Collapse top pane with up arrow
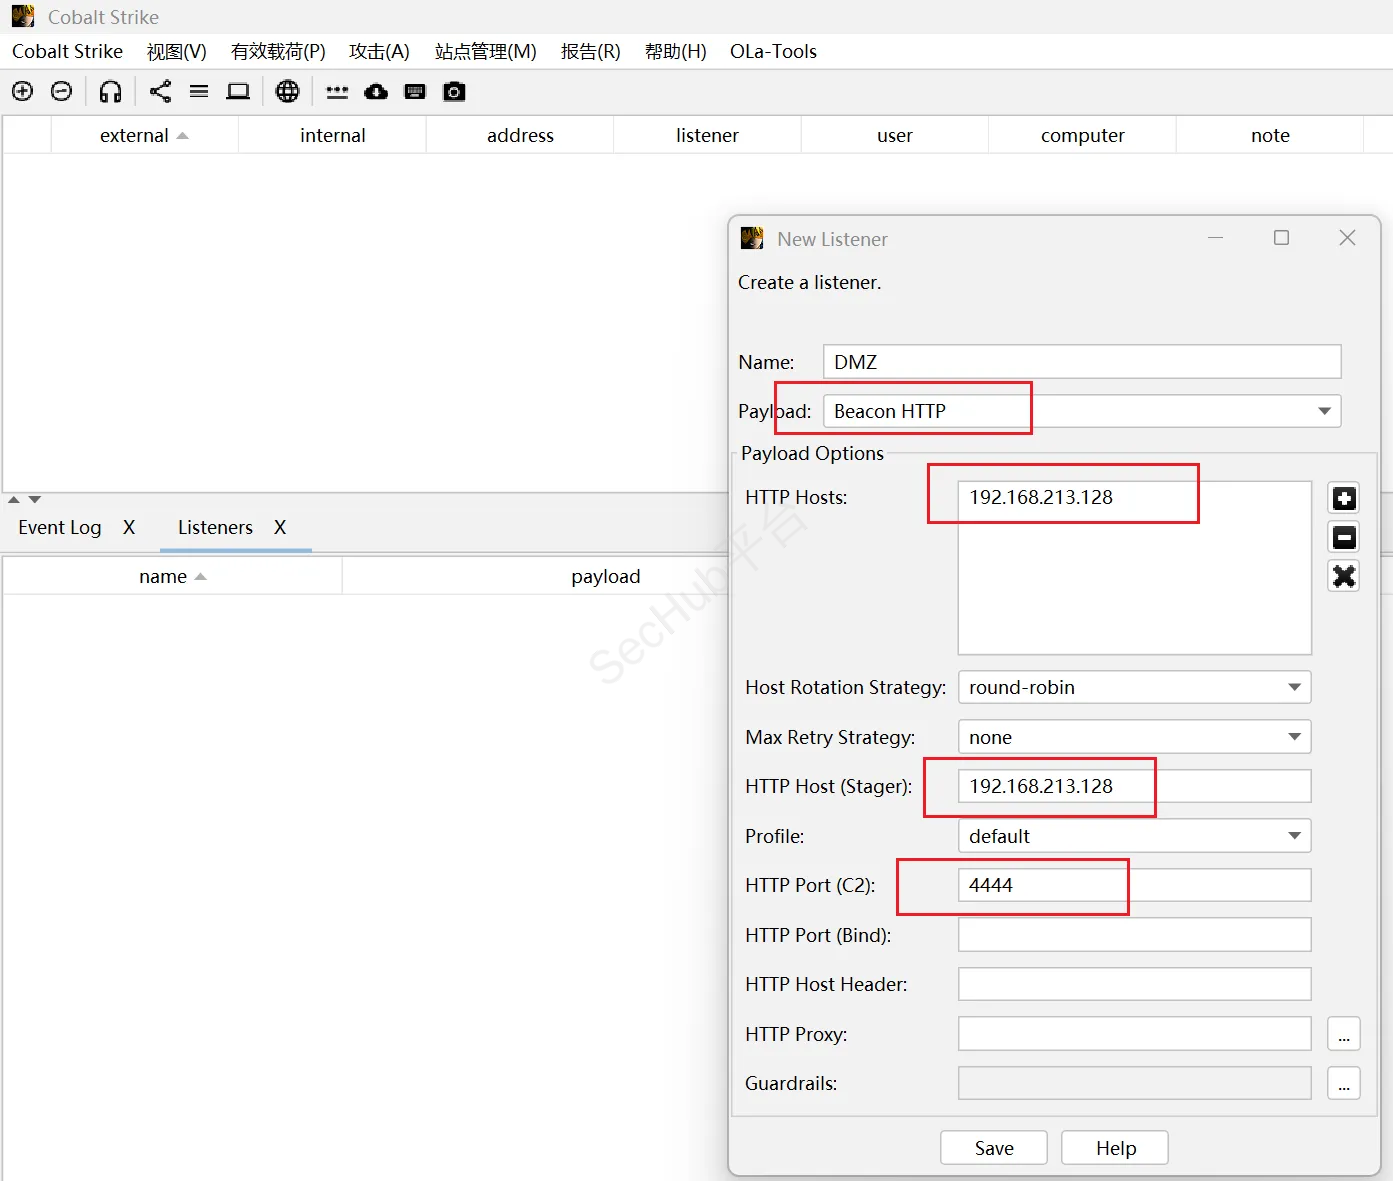 pyautogui.click(x=14, y=499)
